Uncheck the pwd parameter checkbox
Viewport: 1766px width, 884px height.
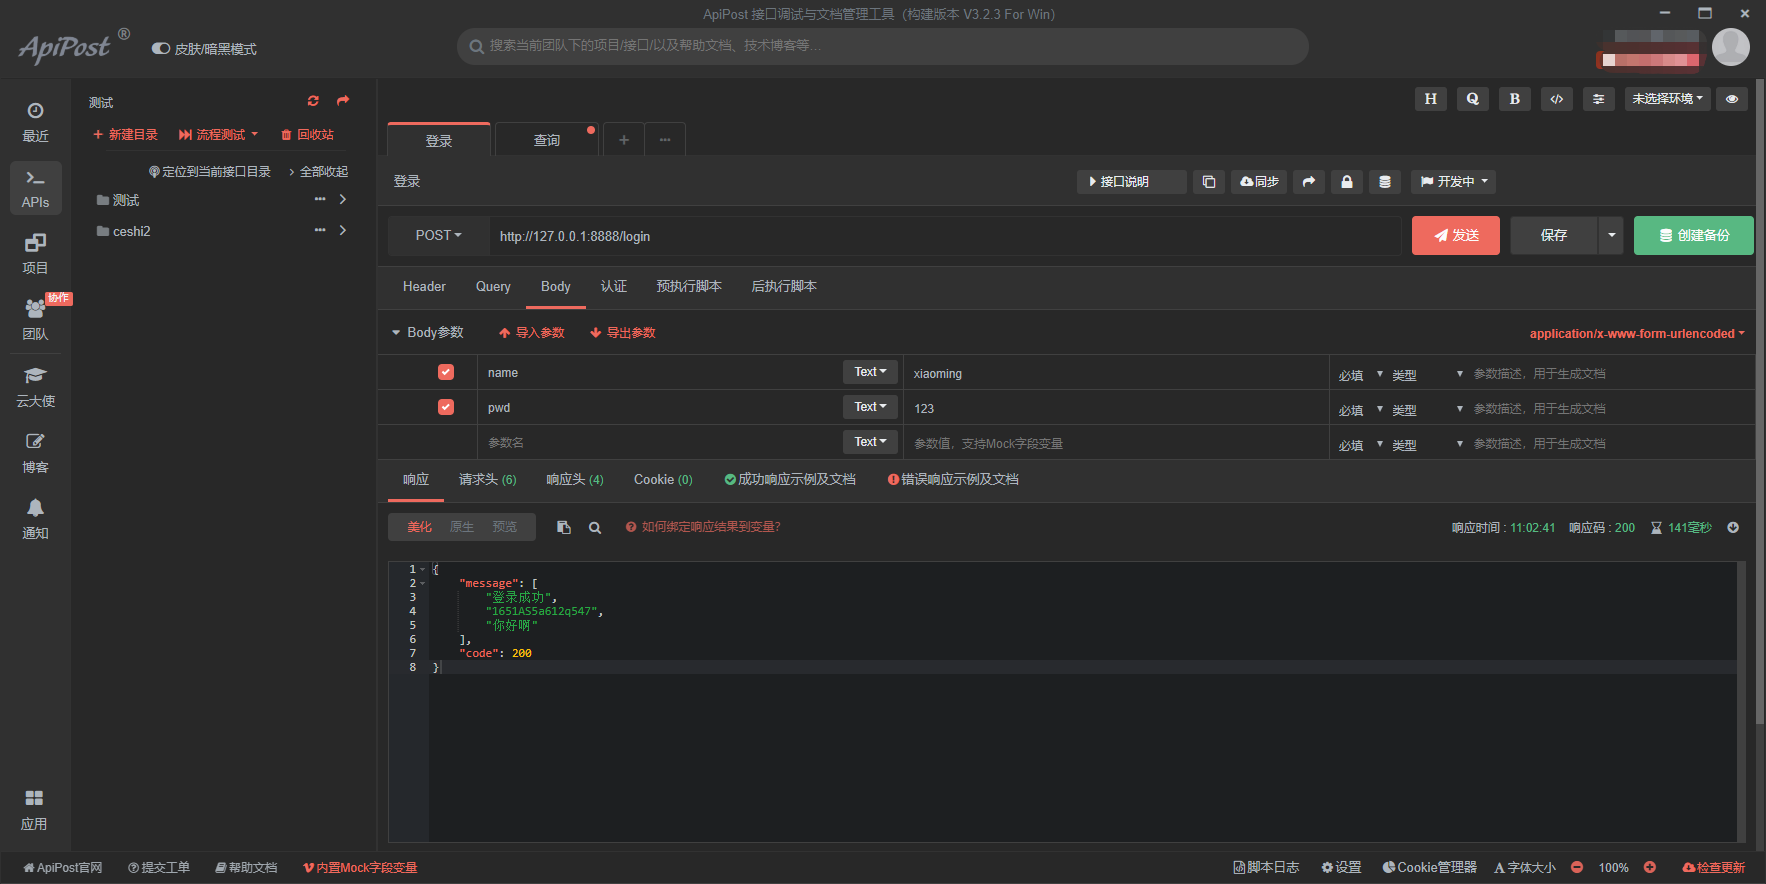click(x=446, y=407)
